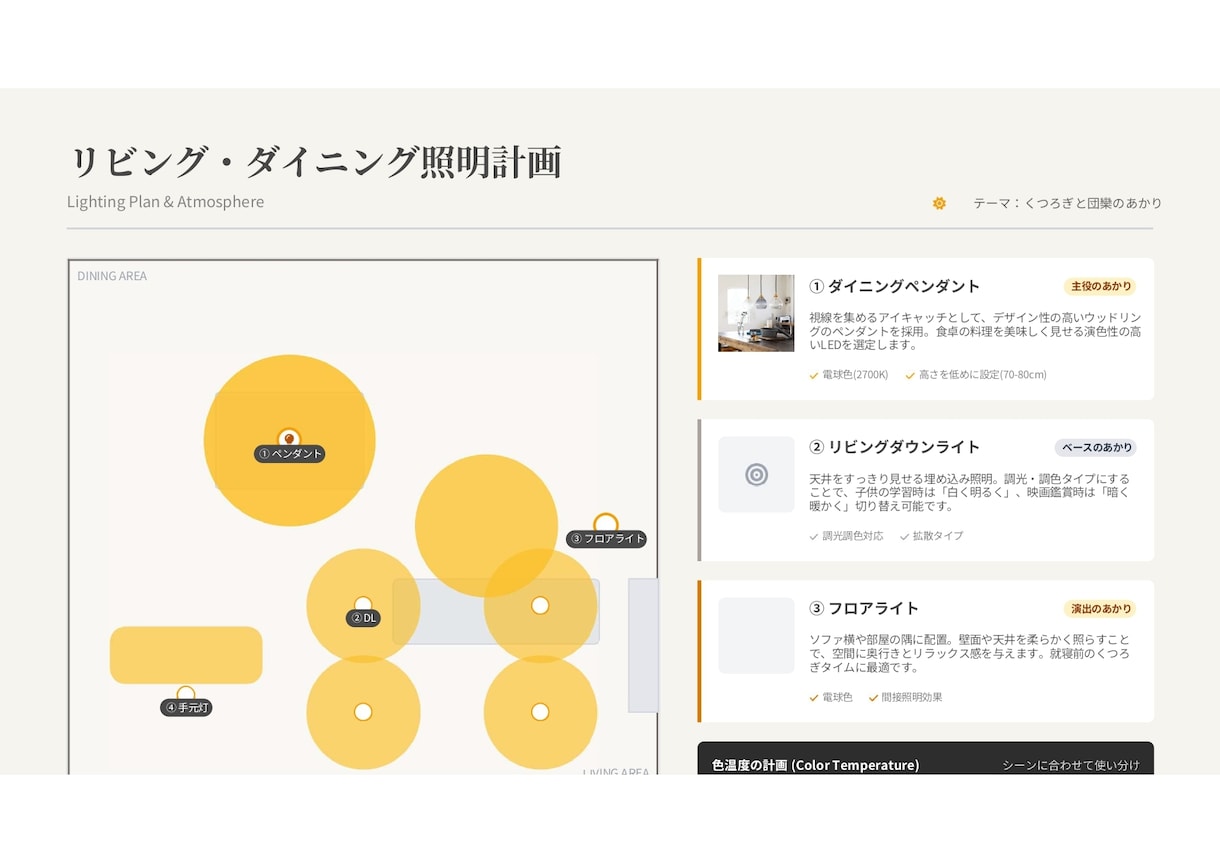
Task: Click the DINING AREA label
Action: 112,276
